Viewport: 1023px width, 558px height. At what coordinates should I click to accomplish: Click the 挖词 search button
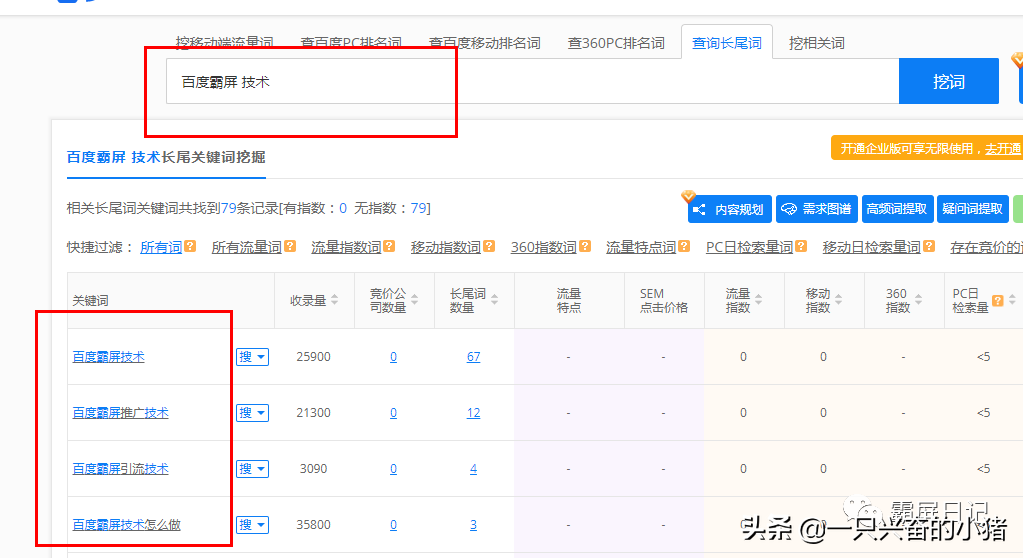tap(949, 82)
